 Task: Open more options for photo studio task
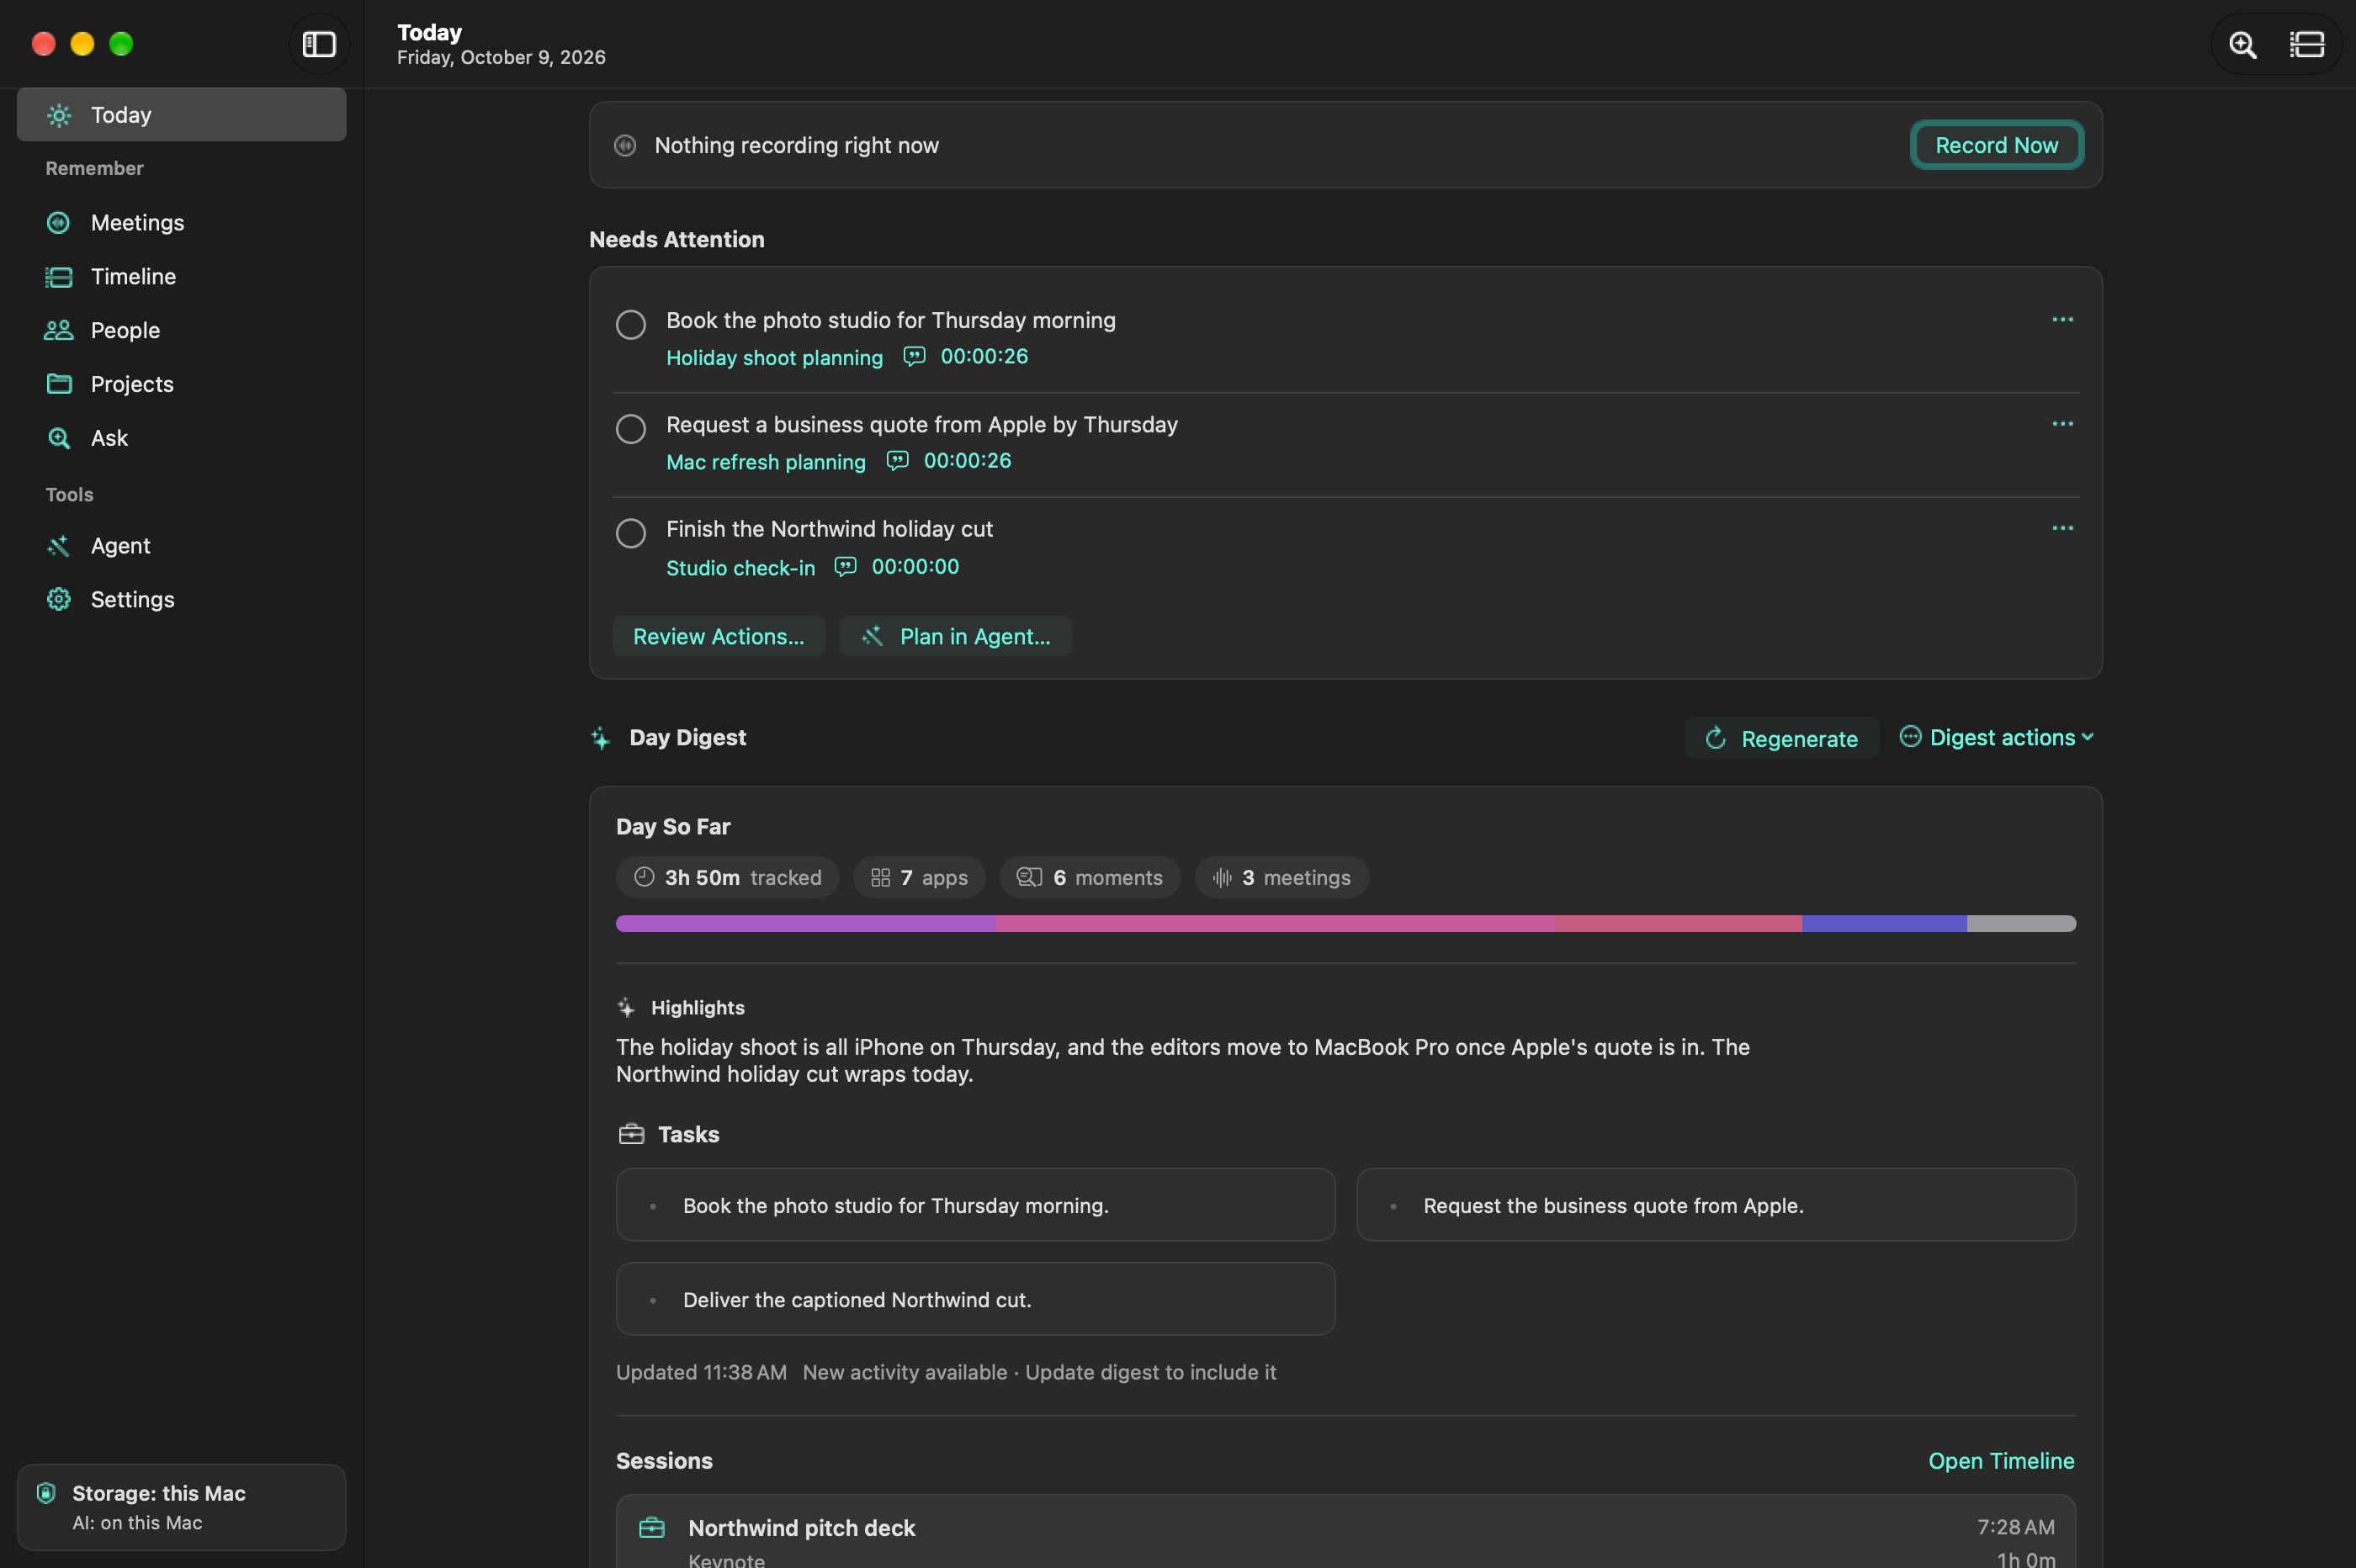point(2062,319)
